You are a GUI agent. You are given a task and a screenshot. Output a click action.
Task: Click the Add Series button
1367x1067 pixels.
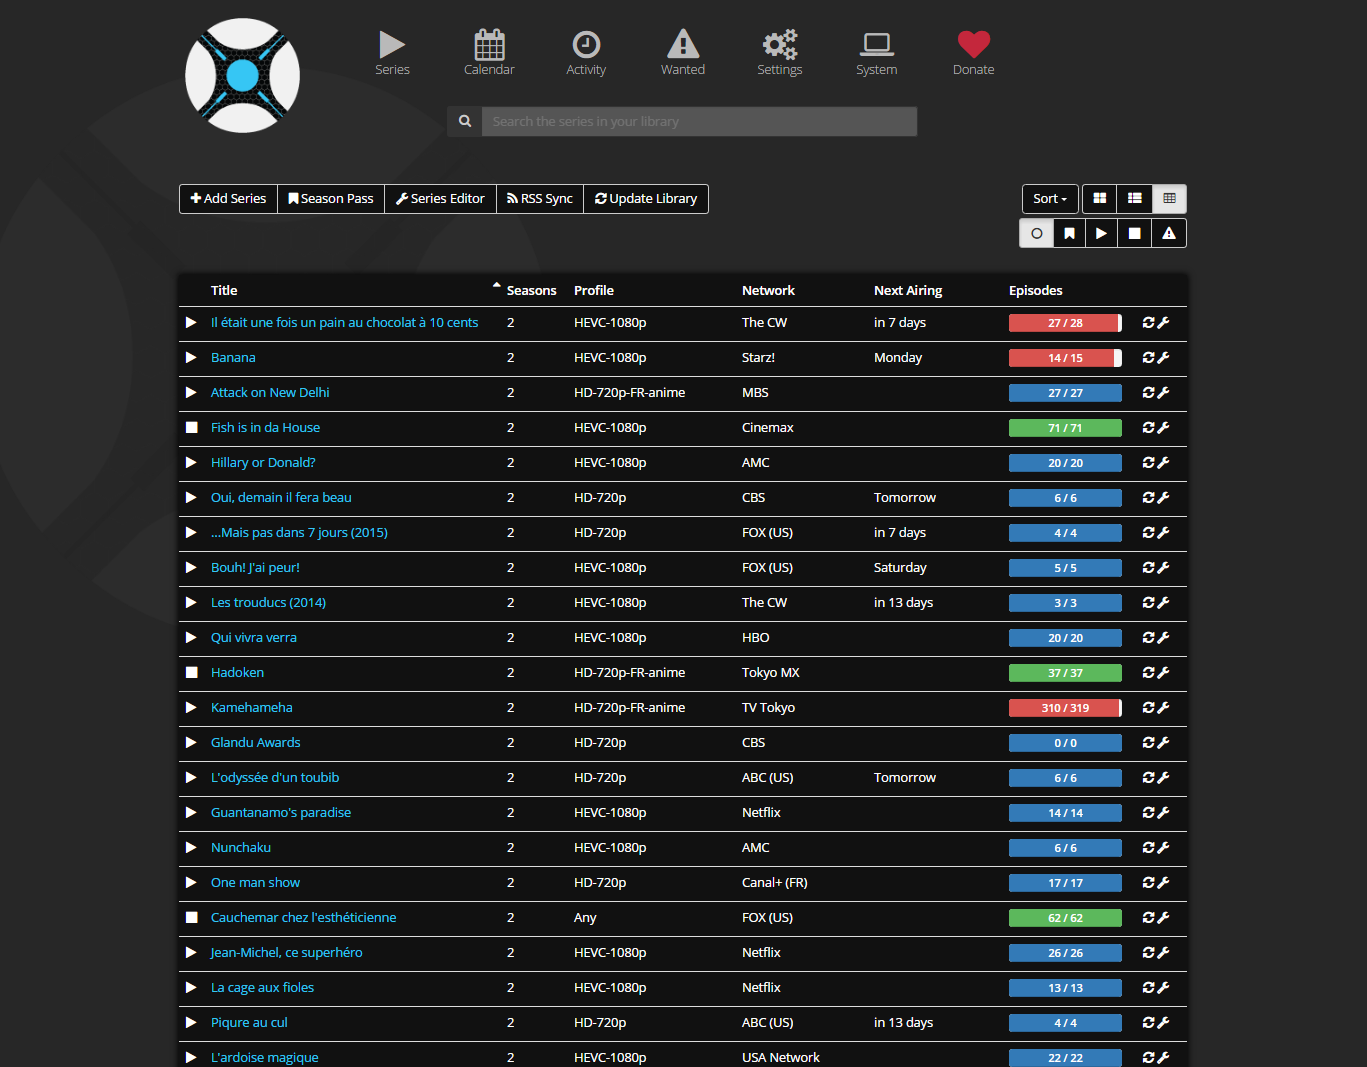228,199
